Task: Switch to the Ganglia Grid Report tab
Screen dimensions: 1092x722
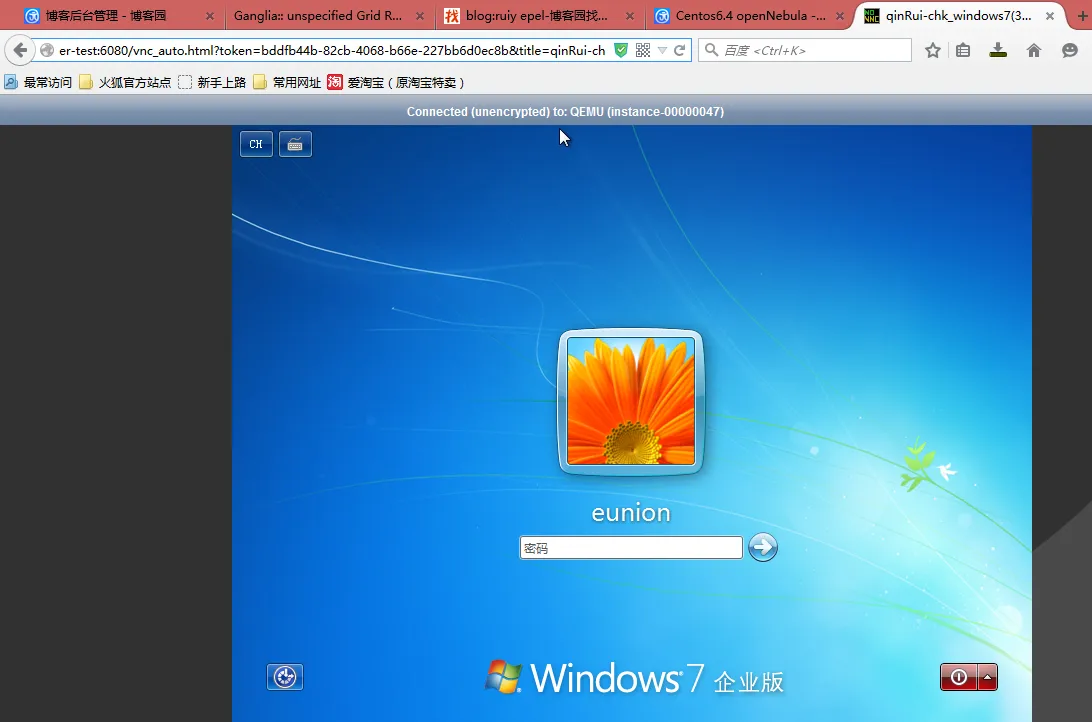Action: coord(329,15)
